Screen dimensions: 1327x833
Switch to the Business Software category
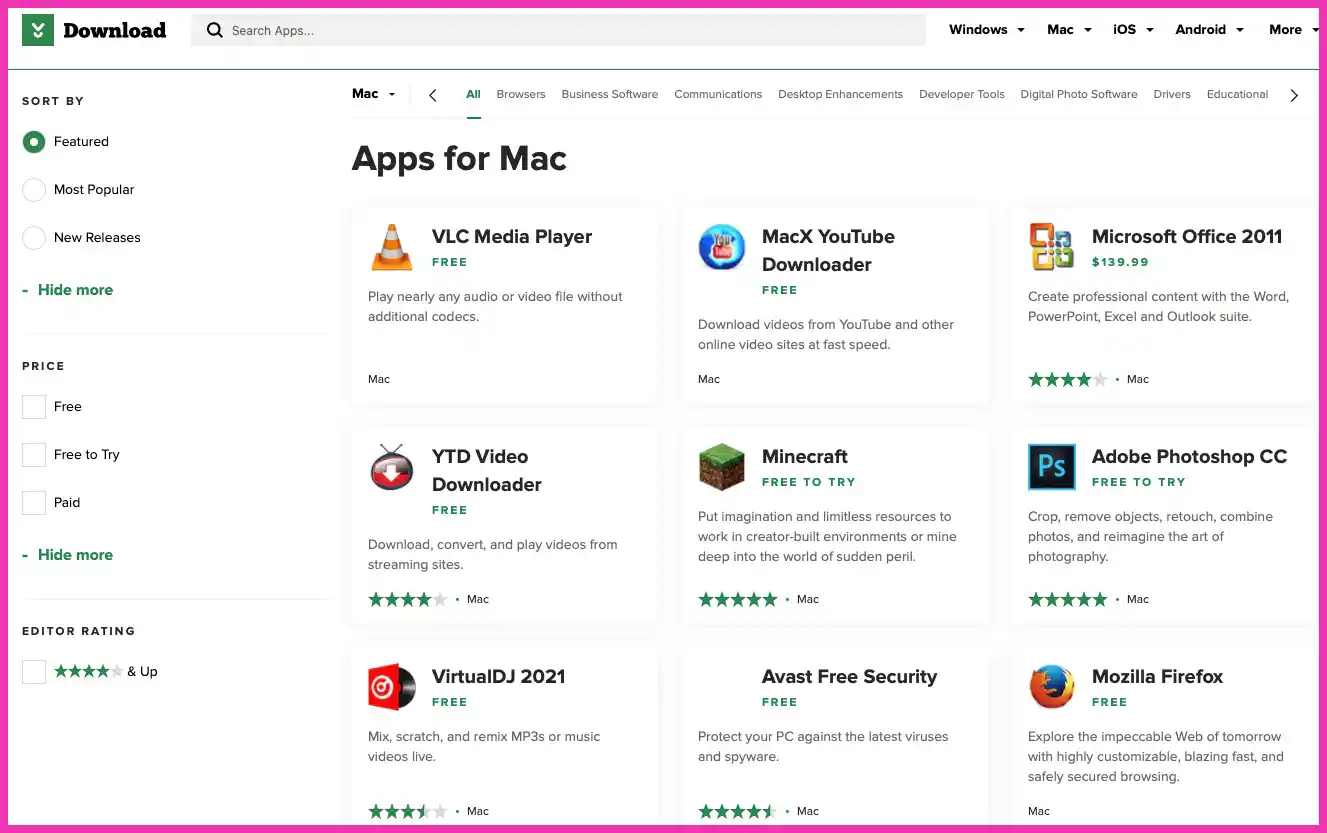[x=610, y=94]
